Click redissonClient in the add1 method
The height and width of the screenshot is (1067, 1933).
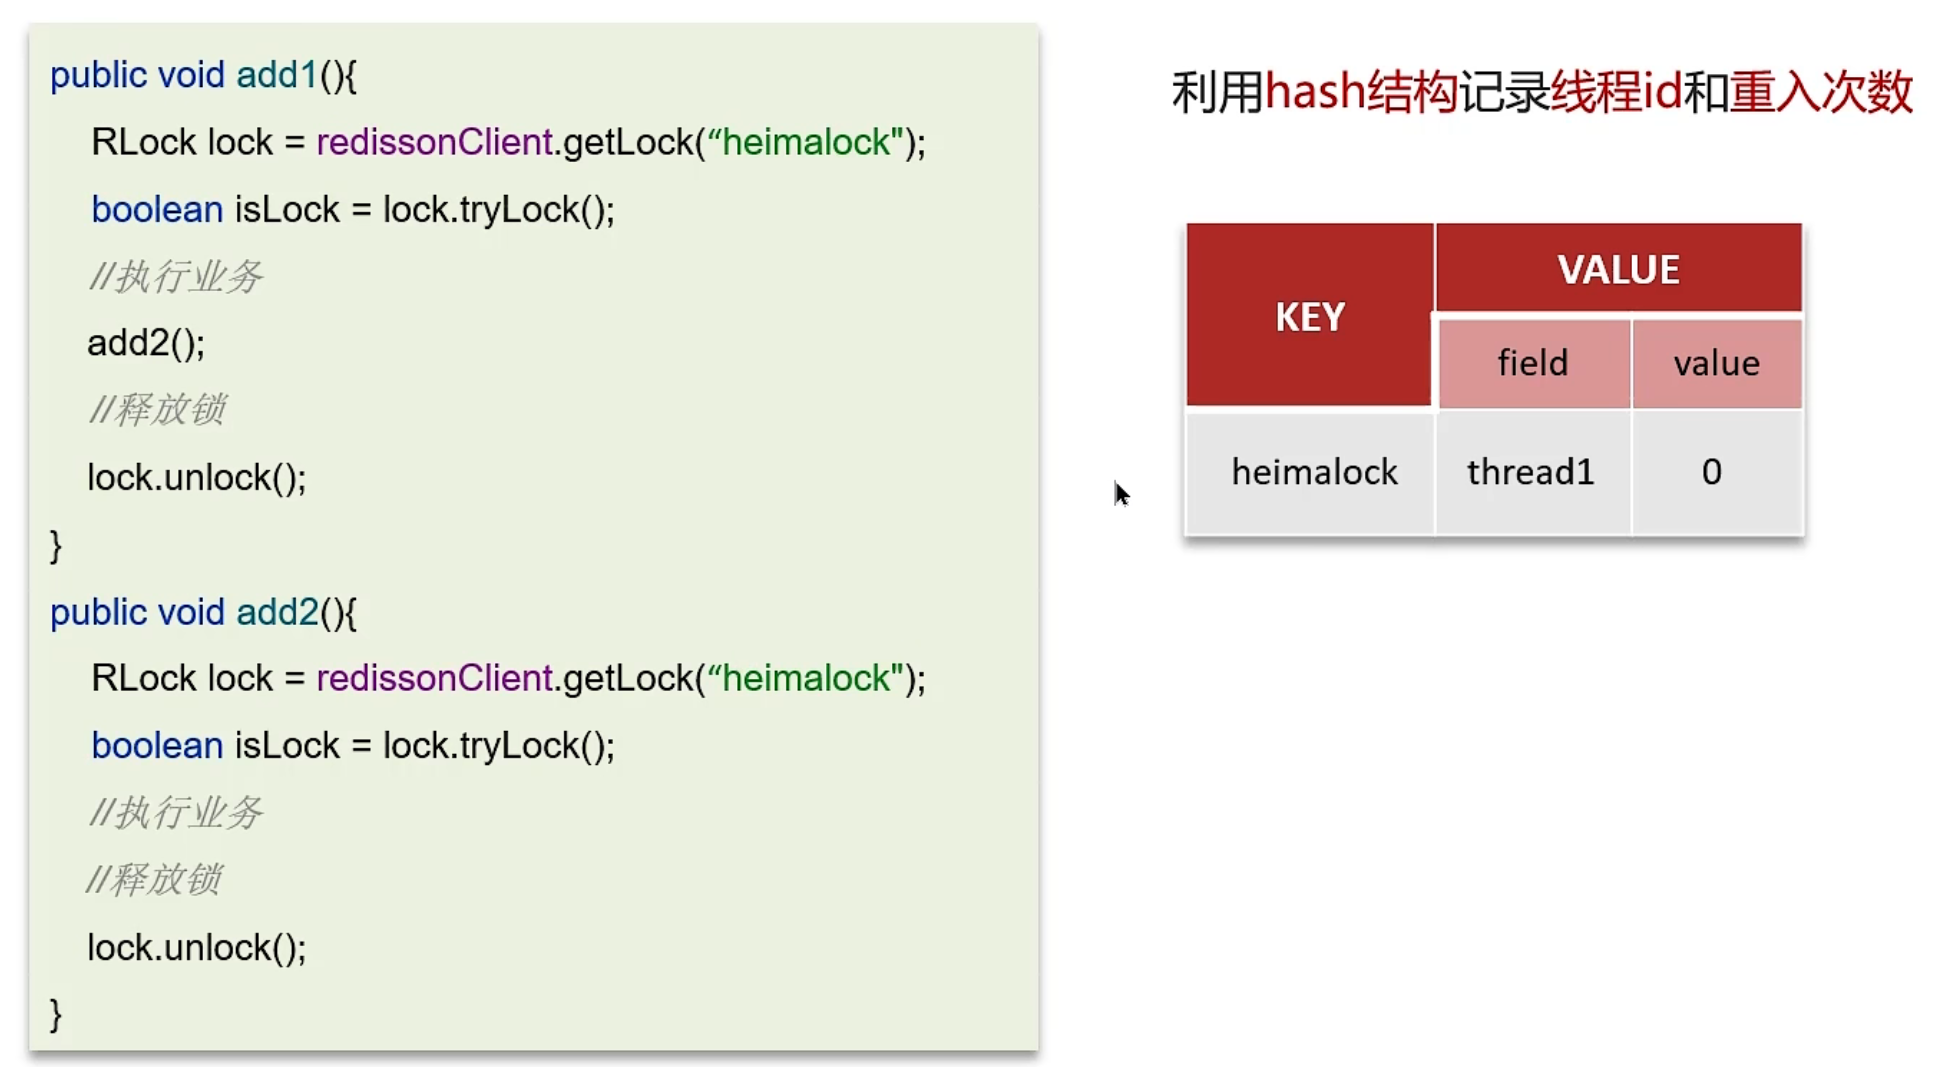tap(434, 142)
